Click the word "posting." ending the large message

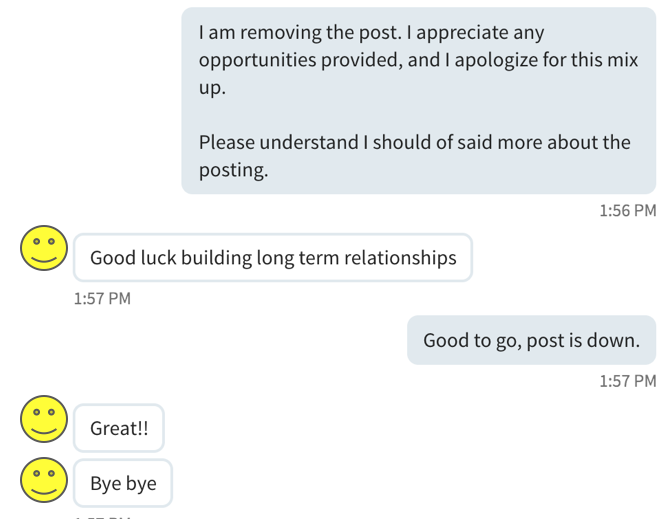(233, 170)
